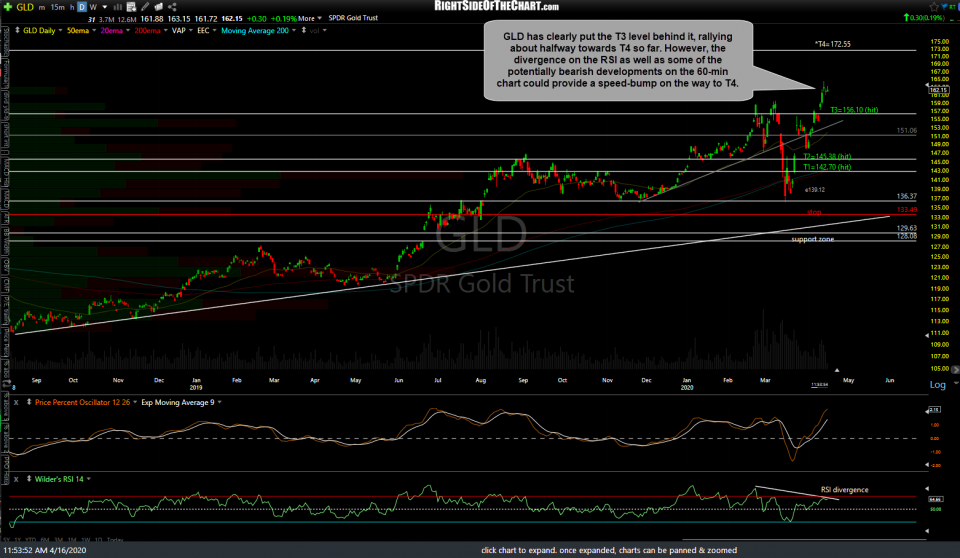Image resolution: width=960 pixels, height=558 pixels.
Task: Click the share chart icon
Action: coord(172,7)
